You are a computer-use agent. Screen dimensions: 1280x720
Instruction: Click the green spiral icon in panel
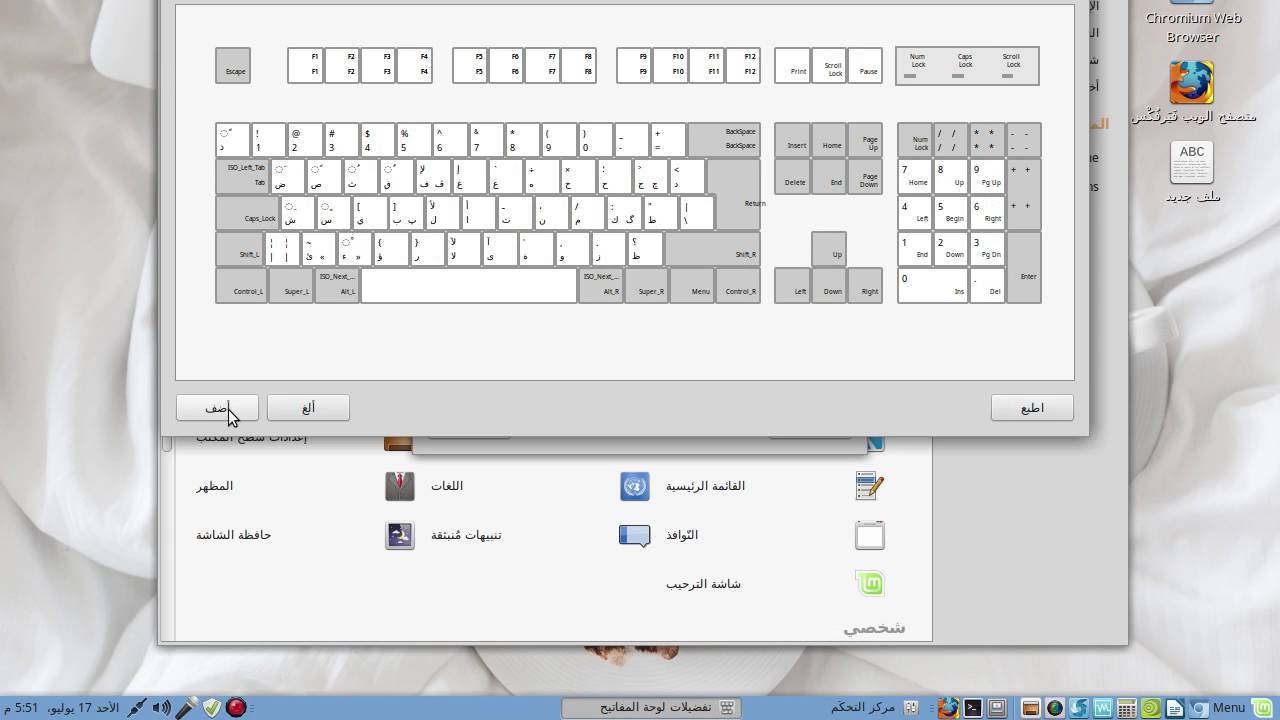pyautogui.click(x=1151, y=708)
